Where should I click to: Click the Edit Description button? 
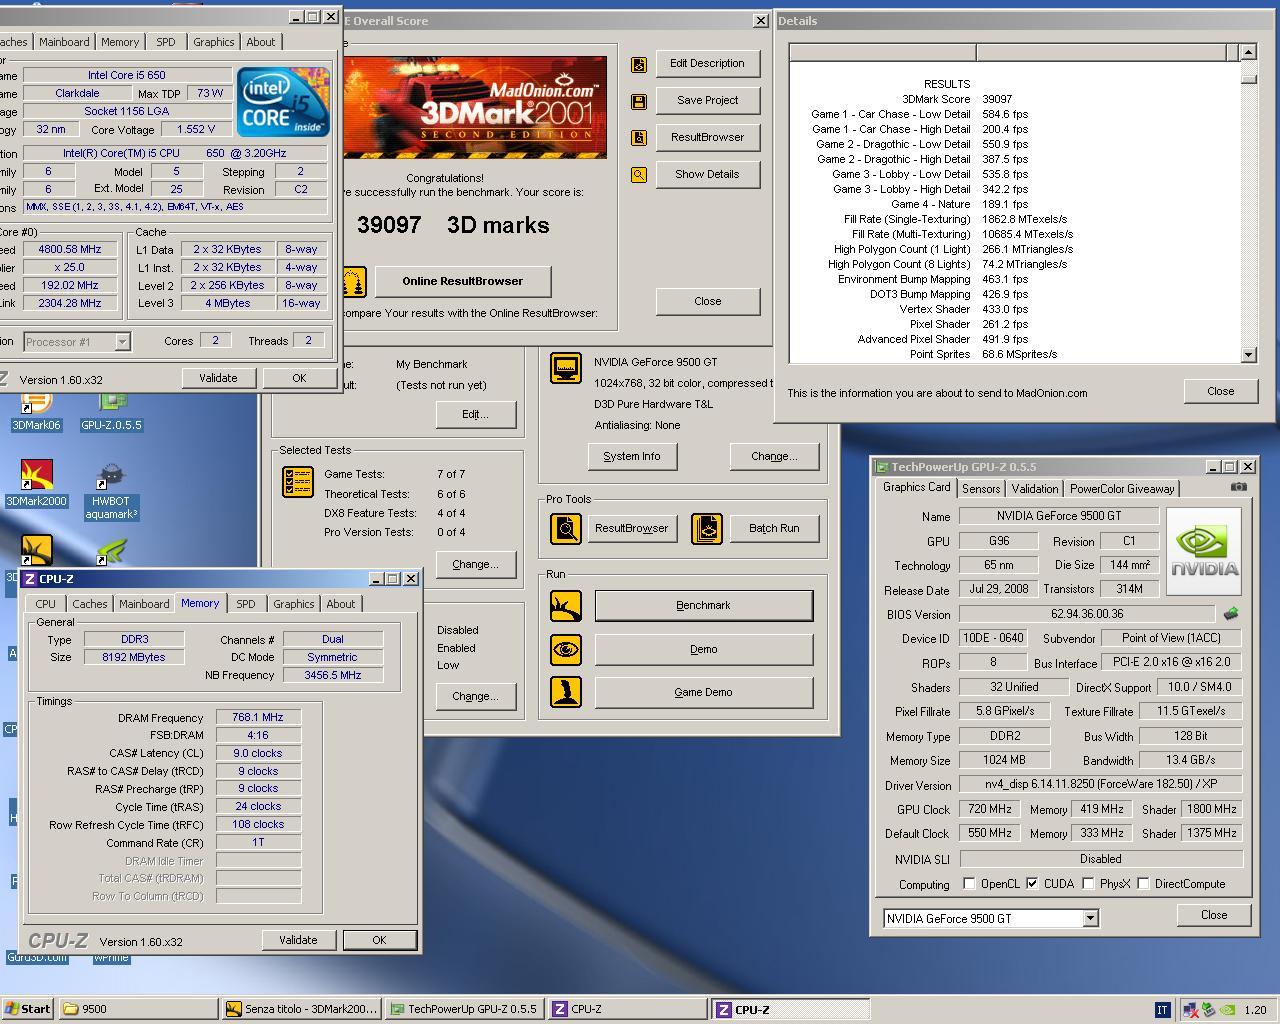click(707, 63)
